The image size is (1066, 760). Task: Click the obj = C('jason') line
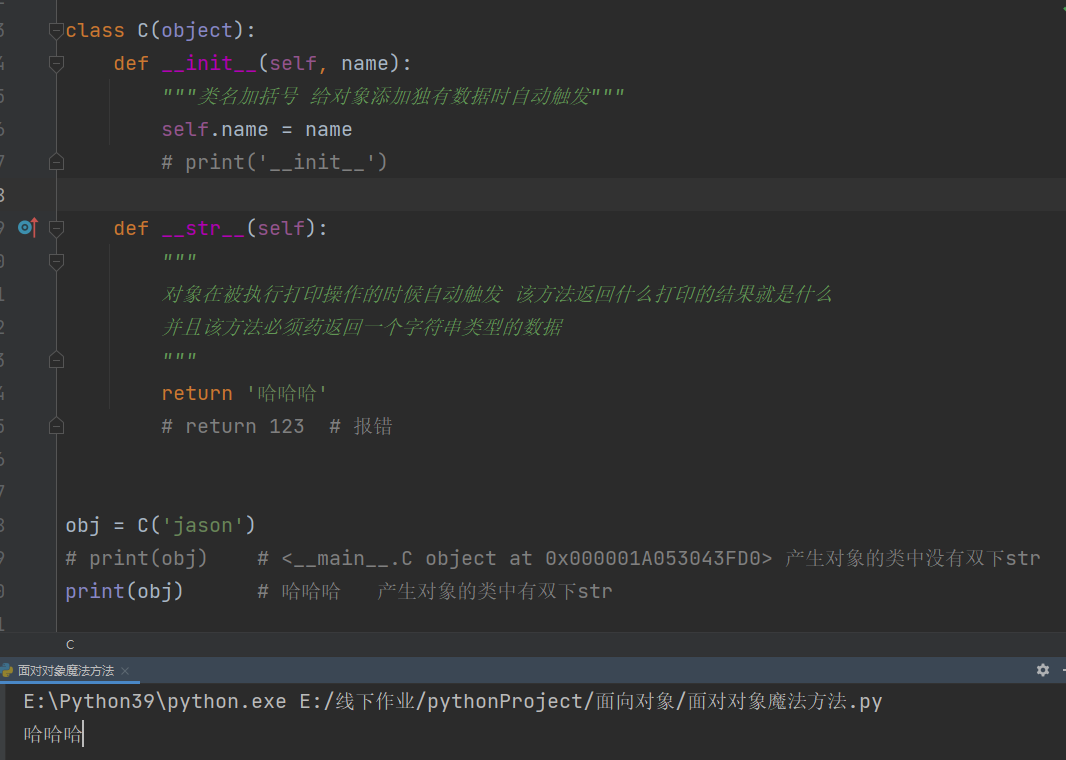pyautogui.click(x=160, y=525)
